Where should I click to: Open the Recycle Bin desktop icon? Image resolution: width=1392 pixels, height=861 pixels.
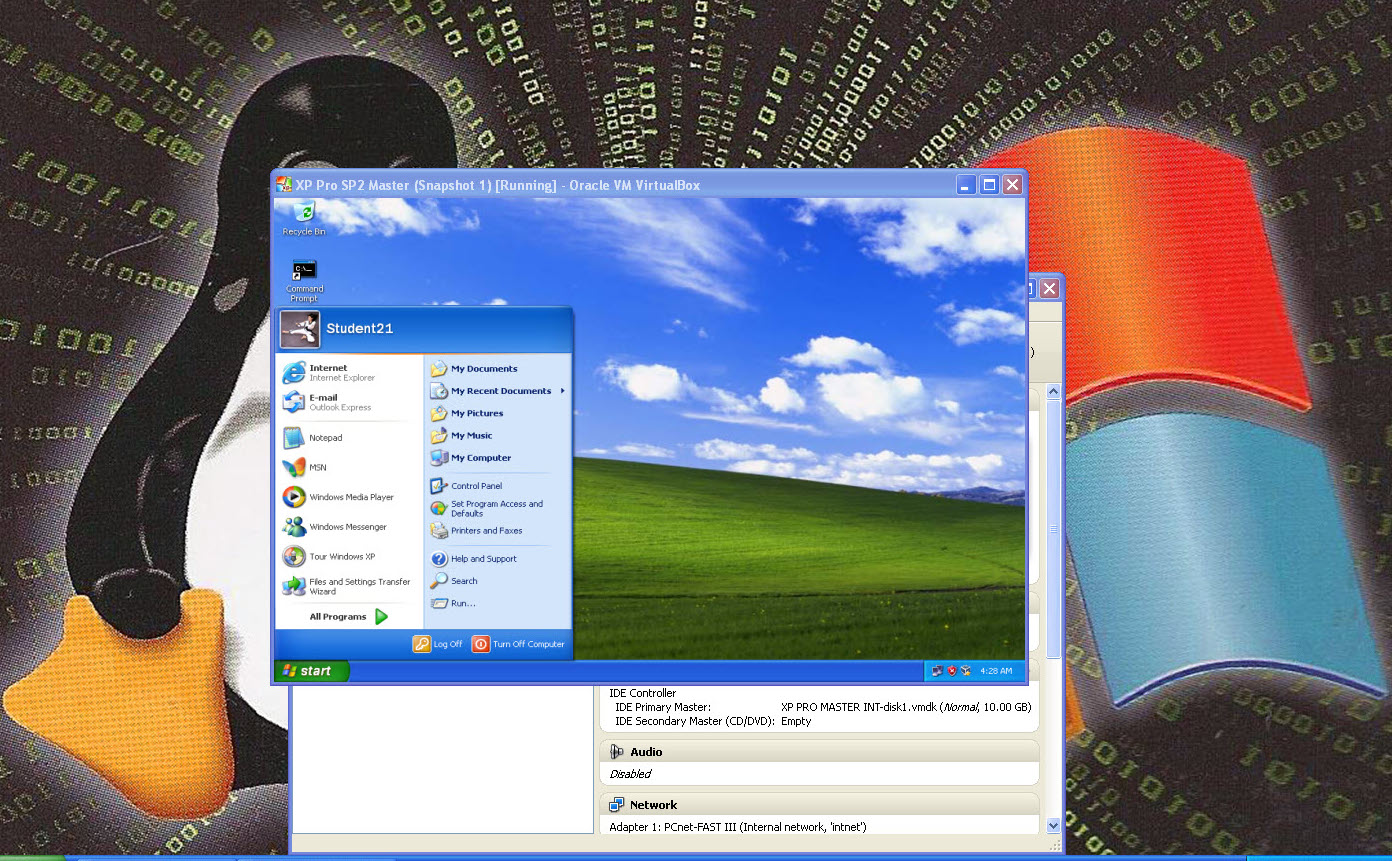click(303, 216)
